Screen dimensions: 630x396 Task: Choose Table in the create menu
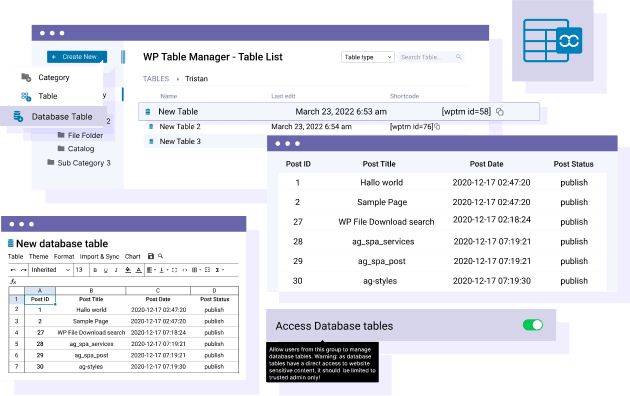48,96
